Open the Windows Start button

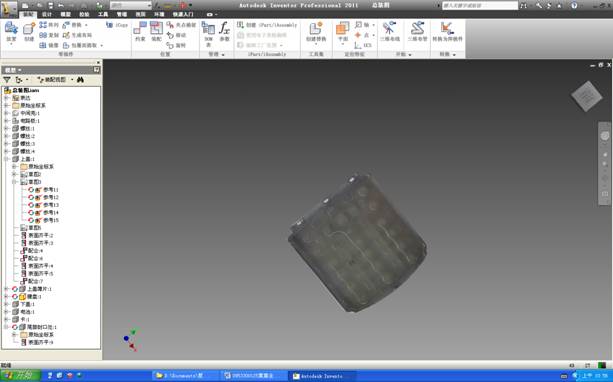(21, 376)
